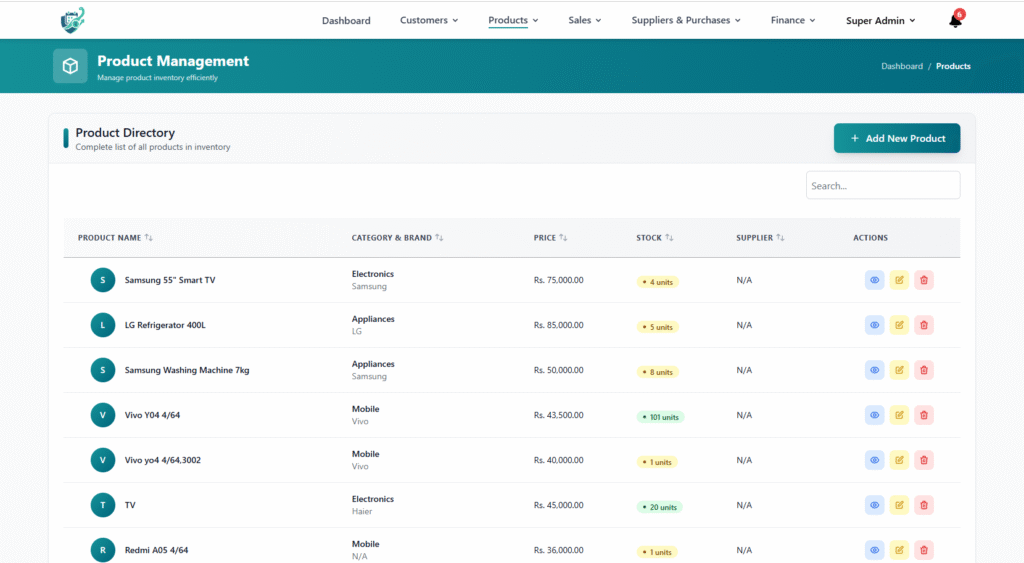
Task: Delete the LG Refrigerator 400L product
Action: [x=924, y=325]
